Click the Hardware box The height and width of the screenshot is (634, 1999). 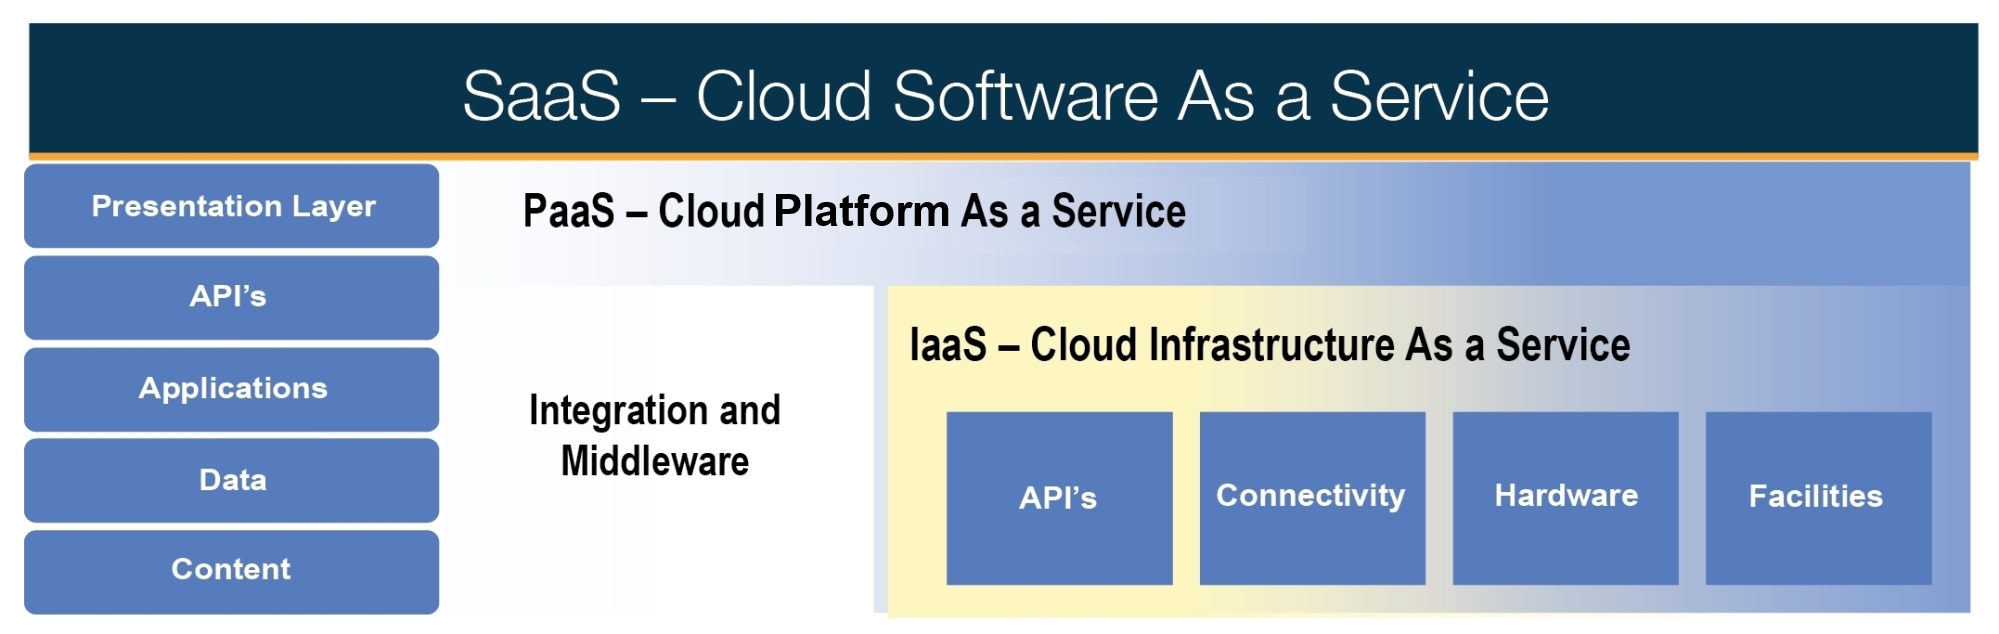[1565, 498]
